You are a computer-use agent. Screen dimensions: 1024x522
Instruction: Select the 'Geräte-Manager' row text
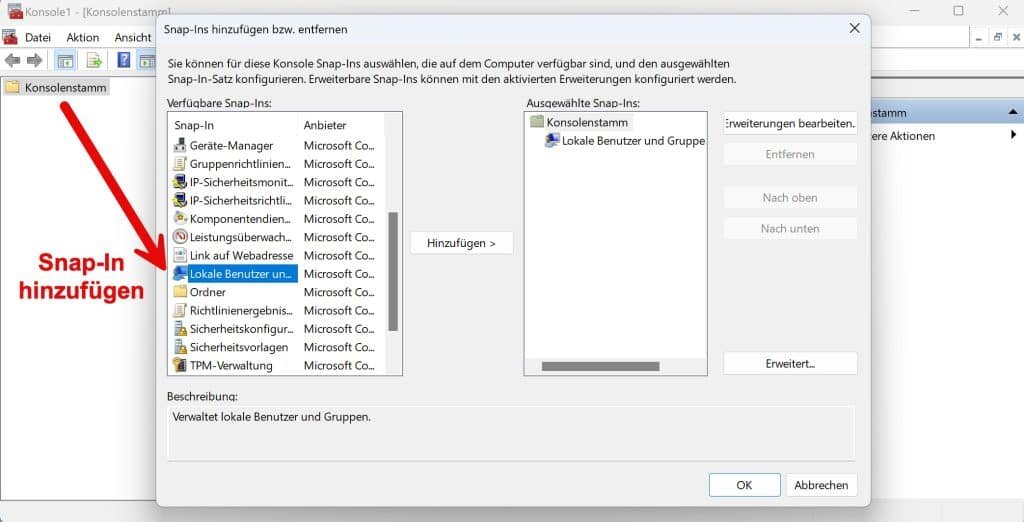coord(231,146)
